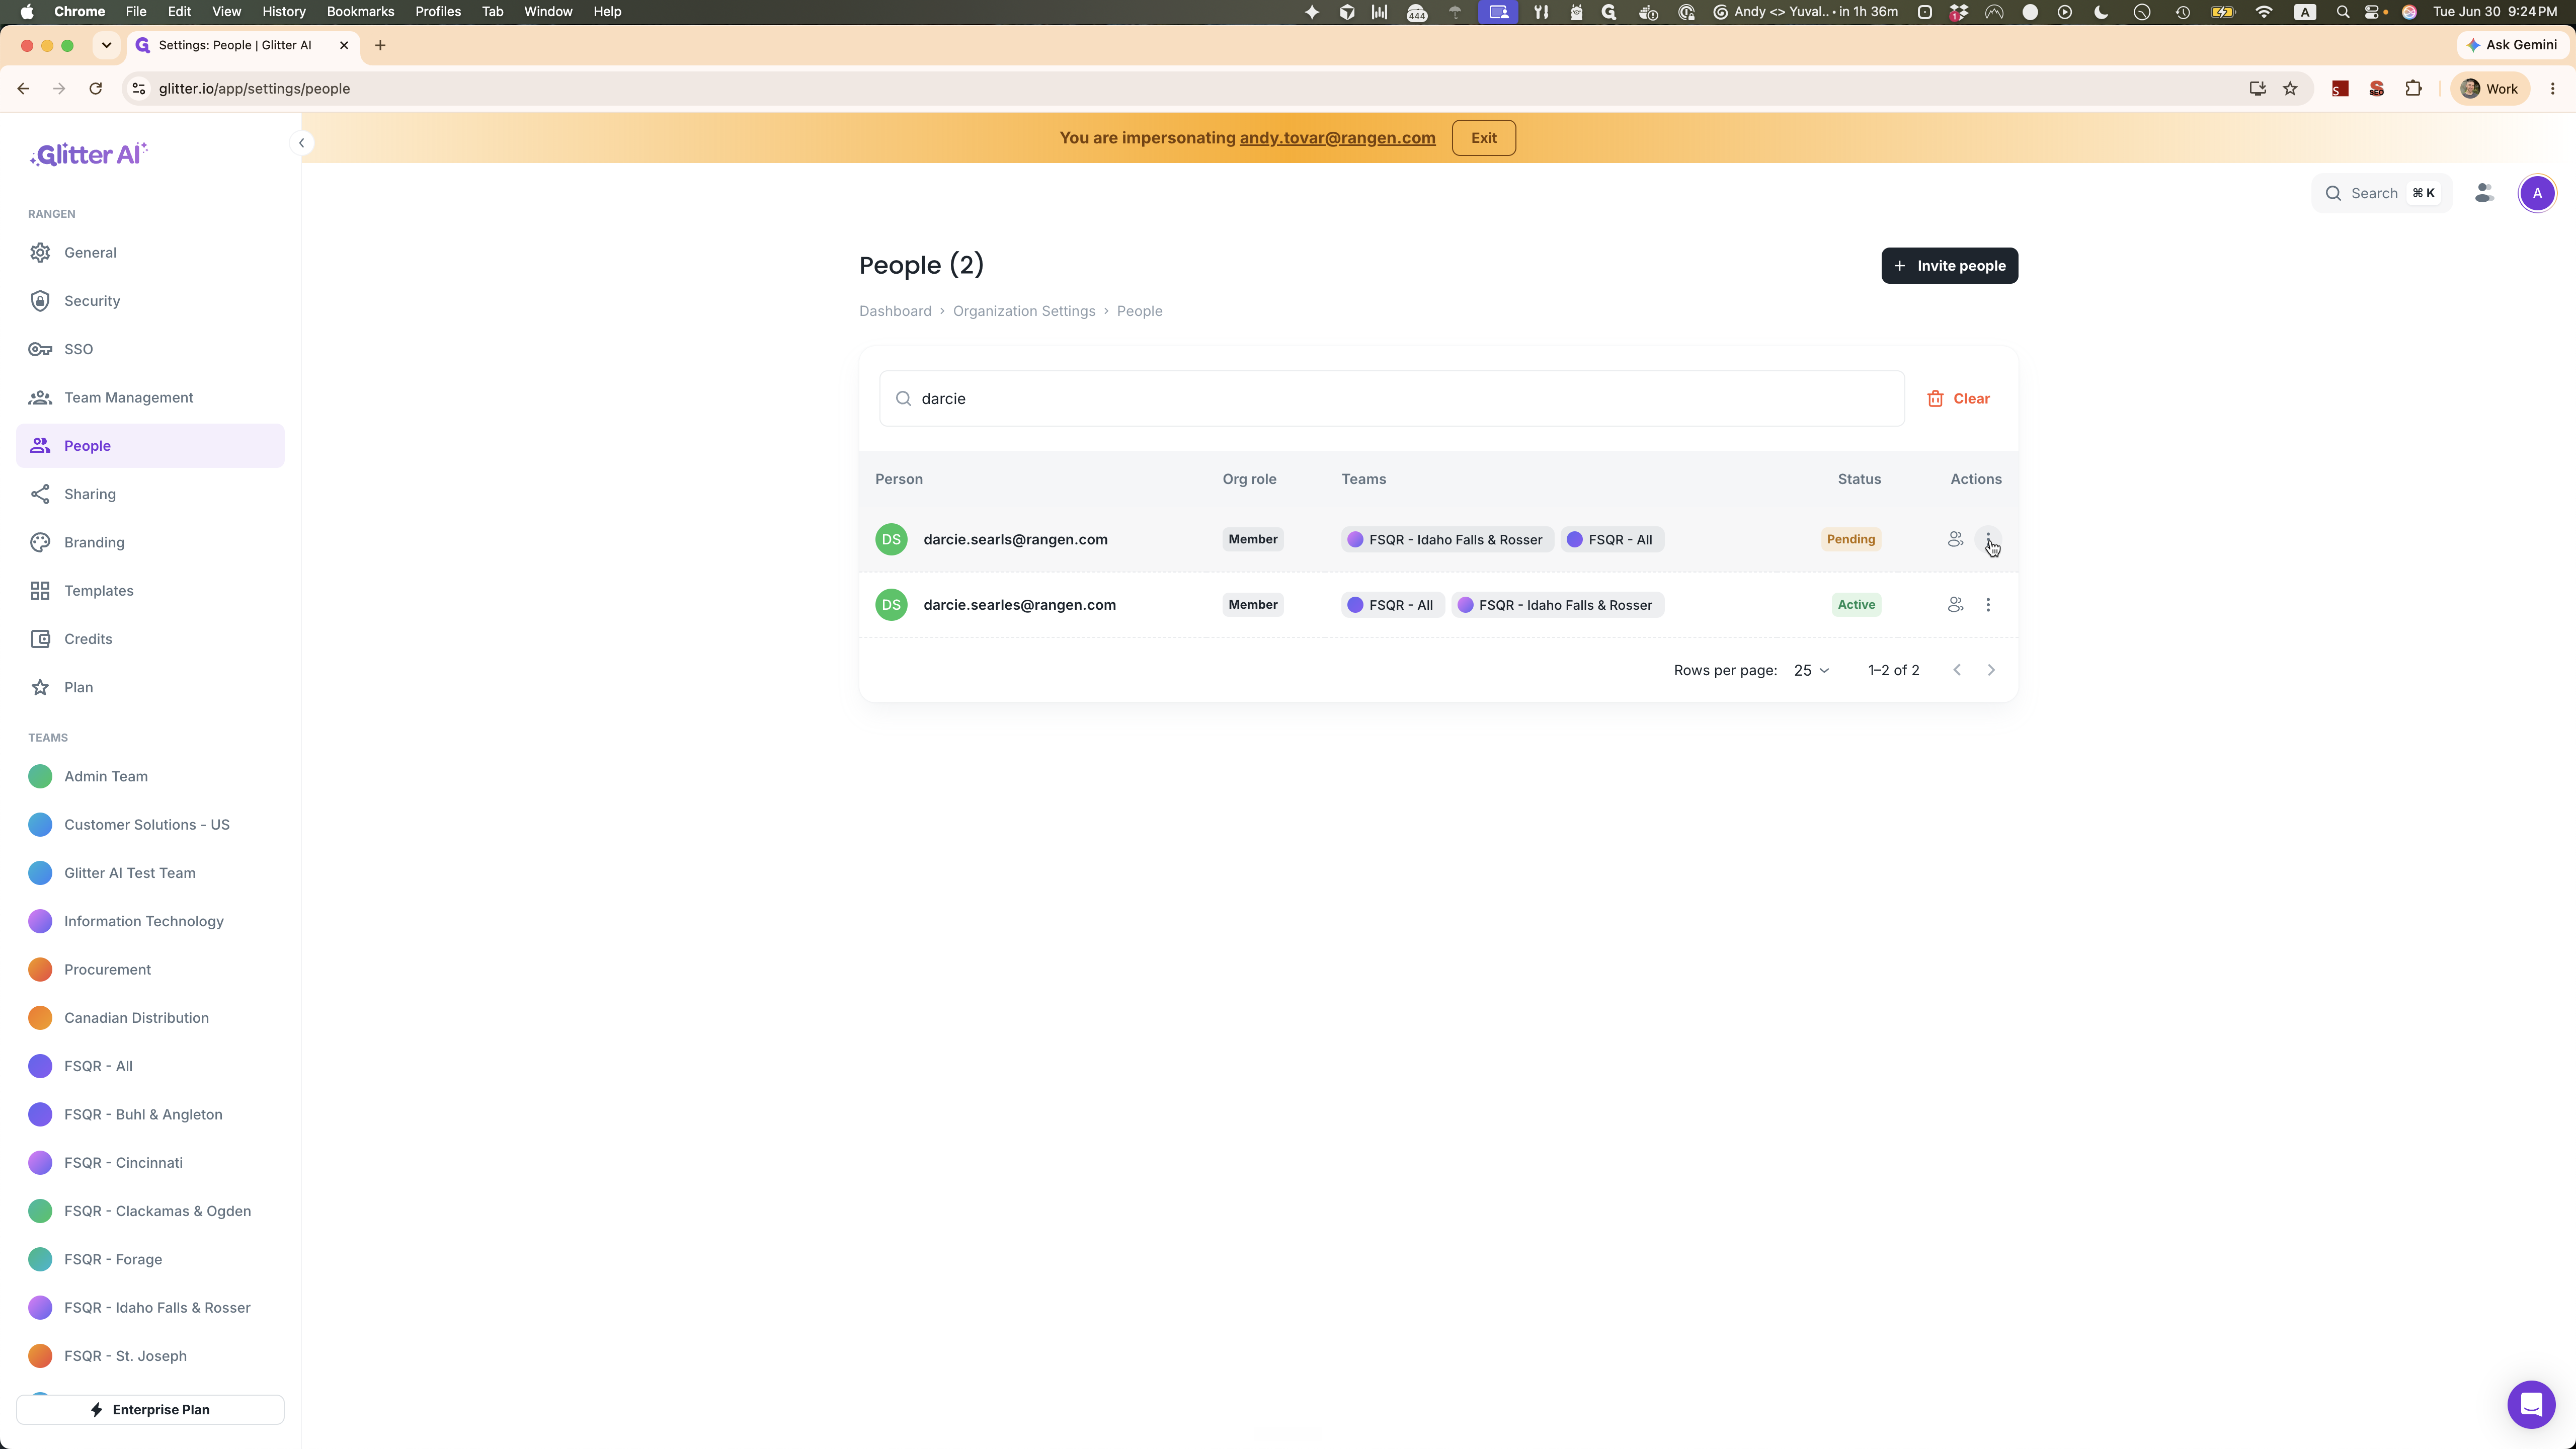This screenshot has width=2576, height=1449.
Task: Open FSQR - St. Joseph team
Action: [150, 1356]
